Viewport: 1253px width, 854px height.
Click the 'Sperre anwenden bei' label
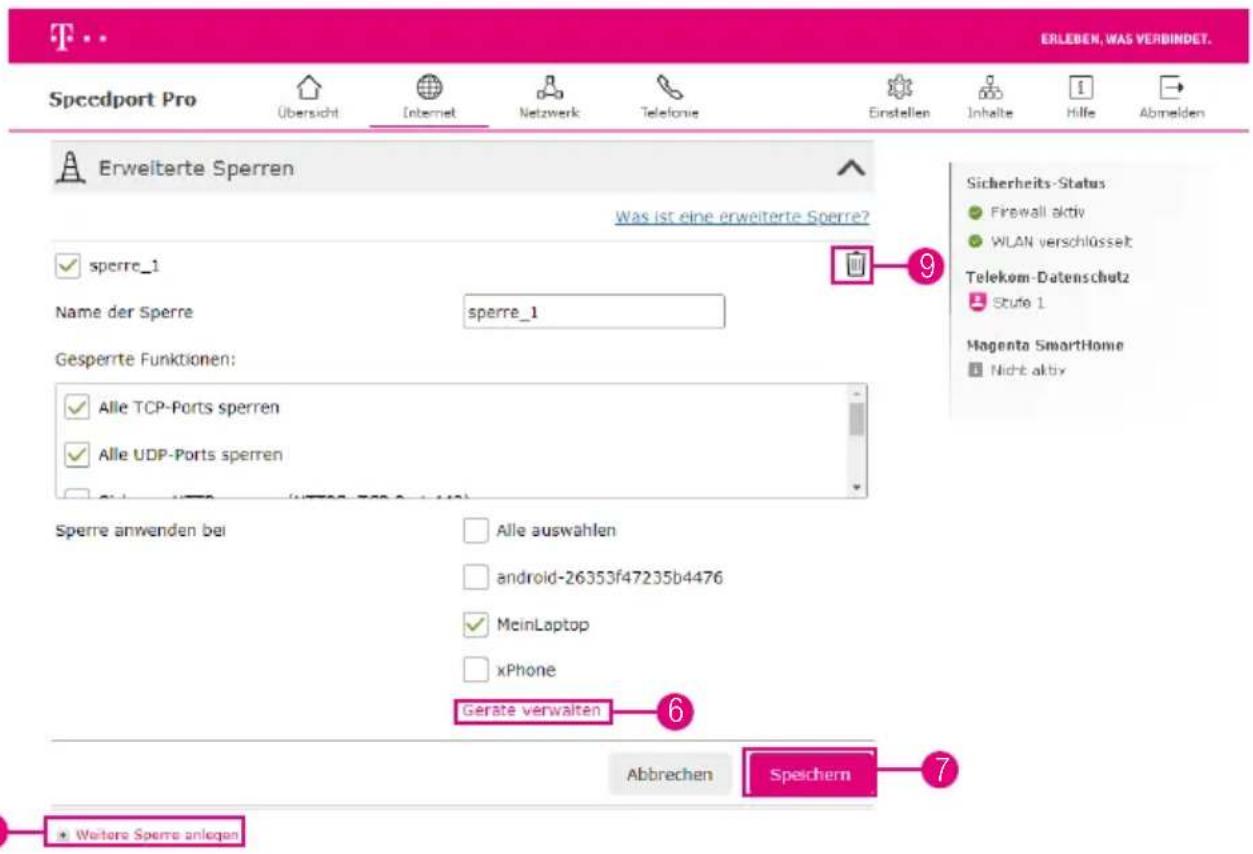pos(140,531)
